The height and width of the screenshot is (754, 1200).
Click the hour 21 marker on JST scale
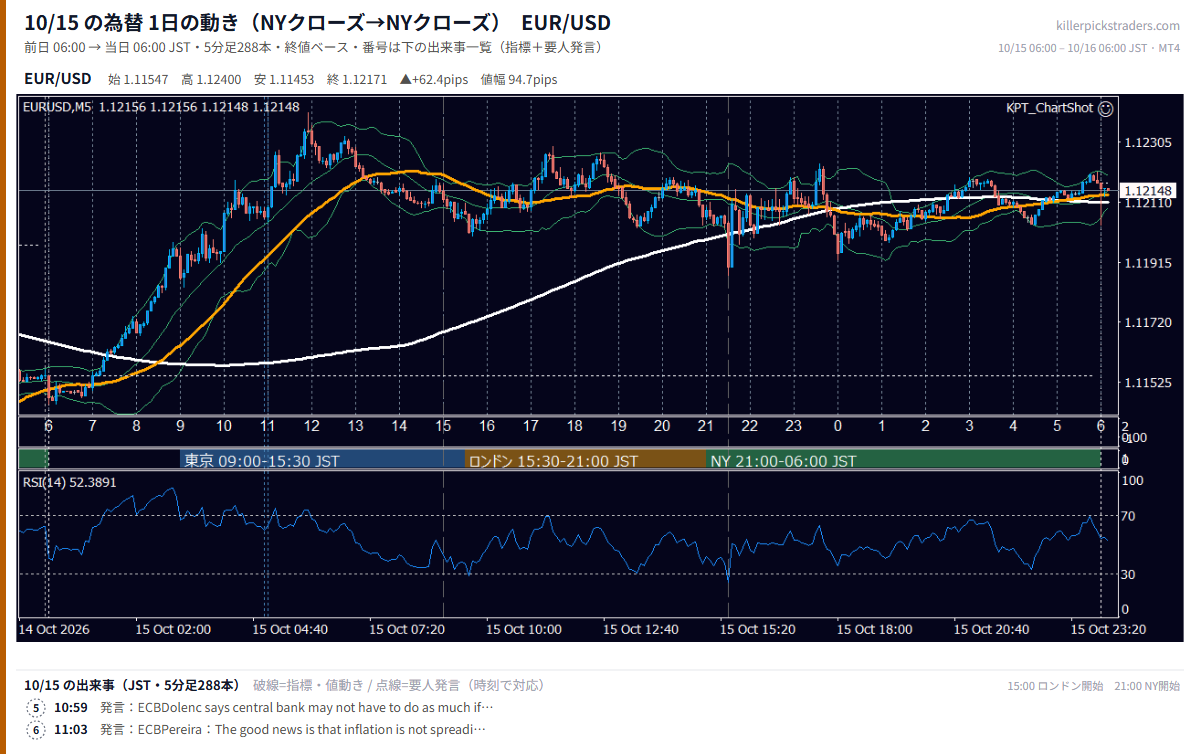pos(706,426)
